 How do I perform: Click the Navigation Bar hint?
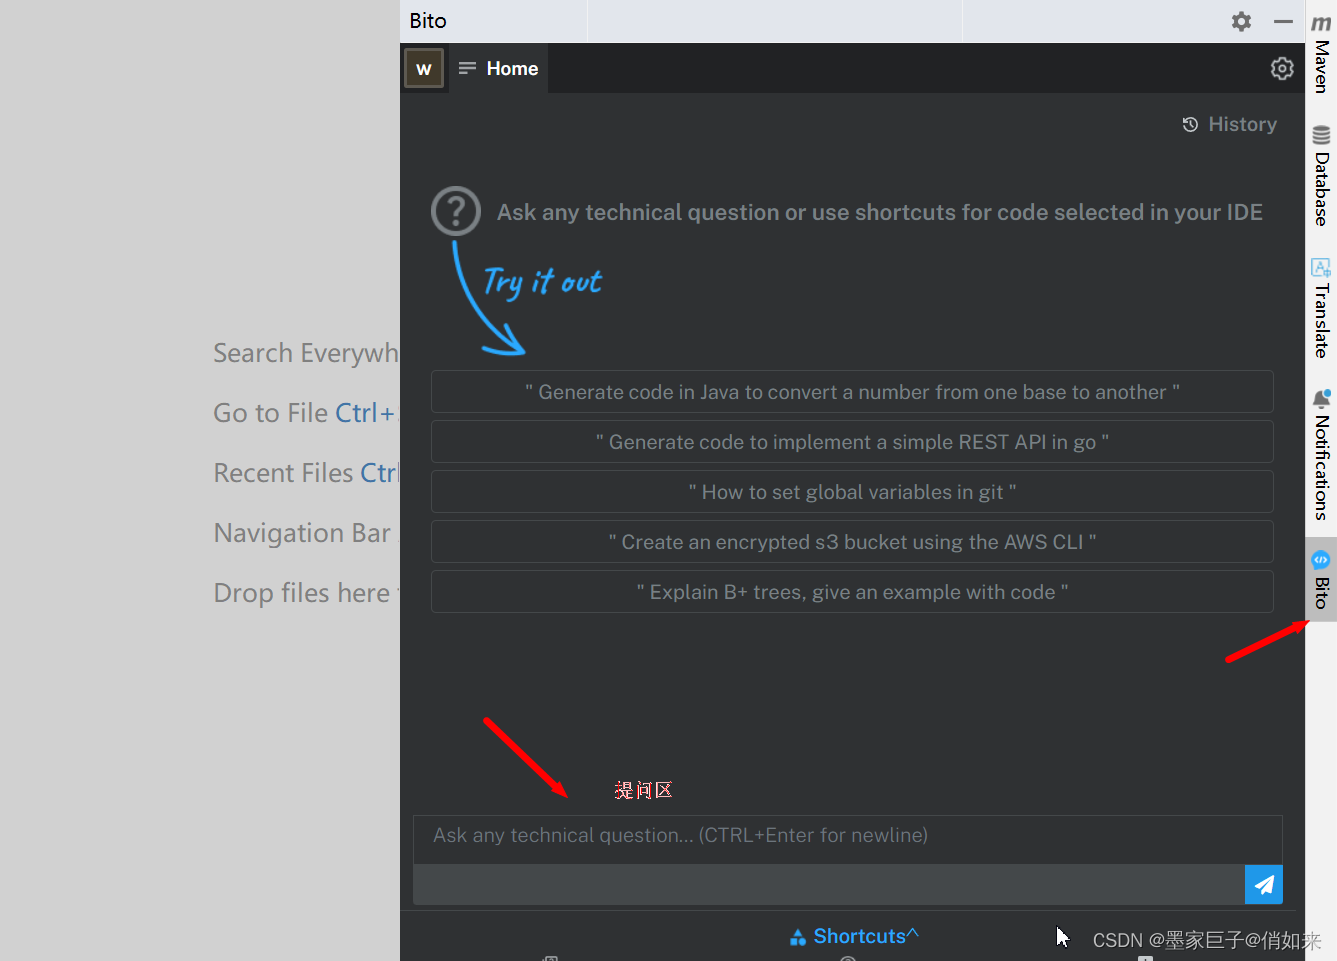pyautogui.click(x=302, y=533)
